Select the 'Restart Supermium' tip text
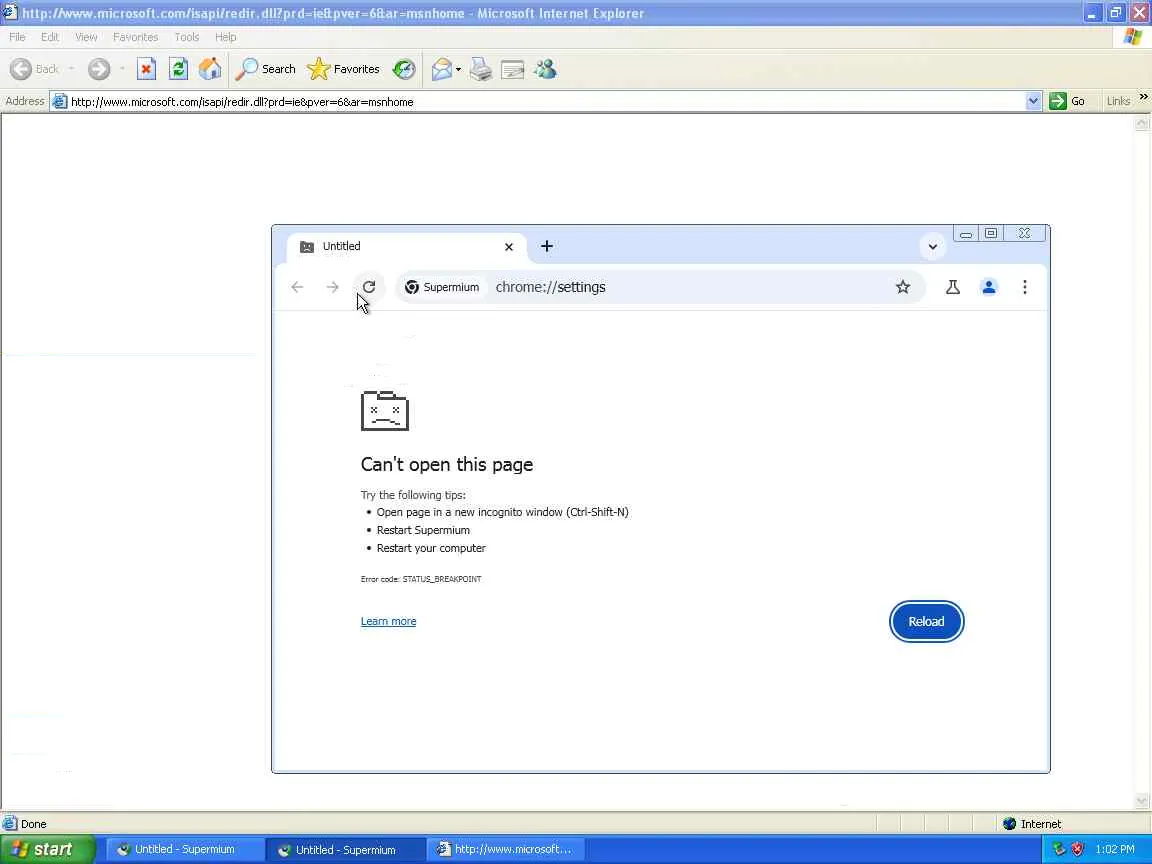The height and width of the screenshot is (864, 1152). 423,530
